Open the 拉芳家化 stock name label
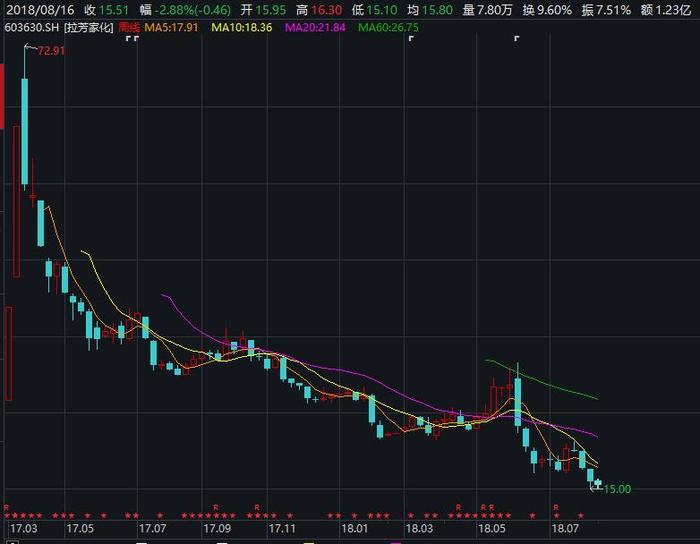700x544 pixels. pyautogui.click(x=88, y=27)
